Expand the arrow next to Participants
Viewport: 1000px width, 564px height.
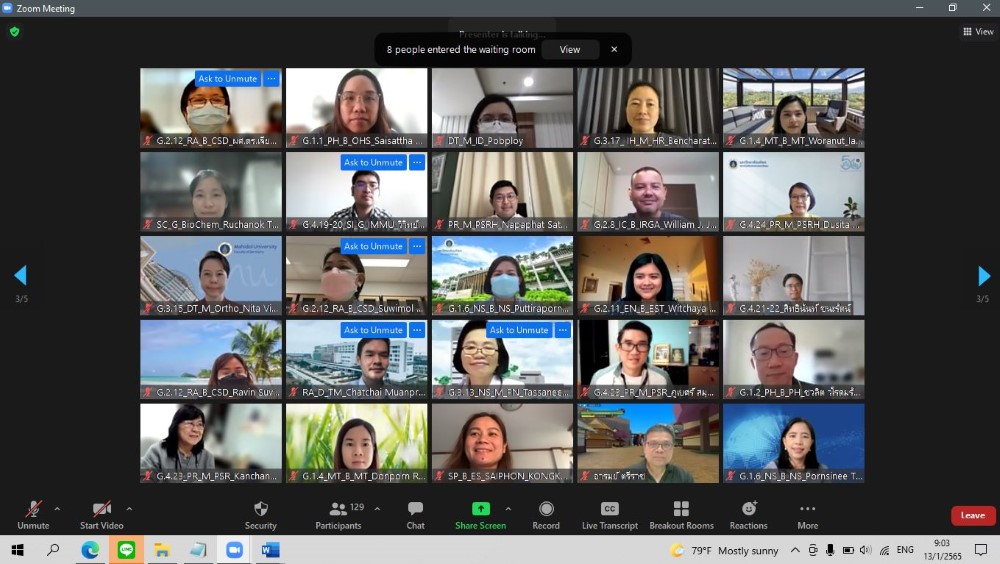(377, 508)
